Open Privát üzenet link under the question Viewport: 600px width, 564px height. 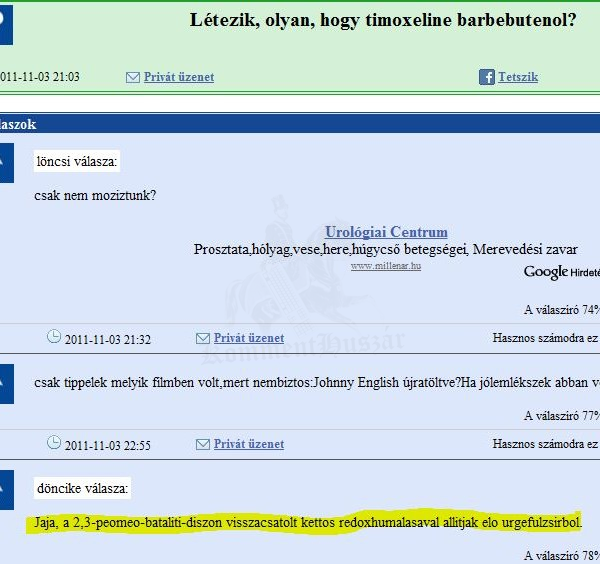pyautogui.click(x=179, y=77)
